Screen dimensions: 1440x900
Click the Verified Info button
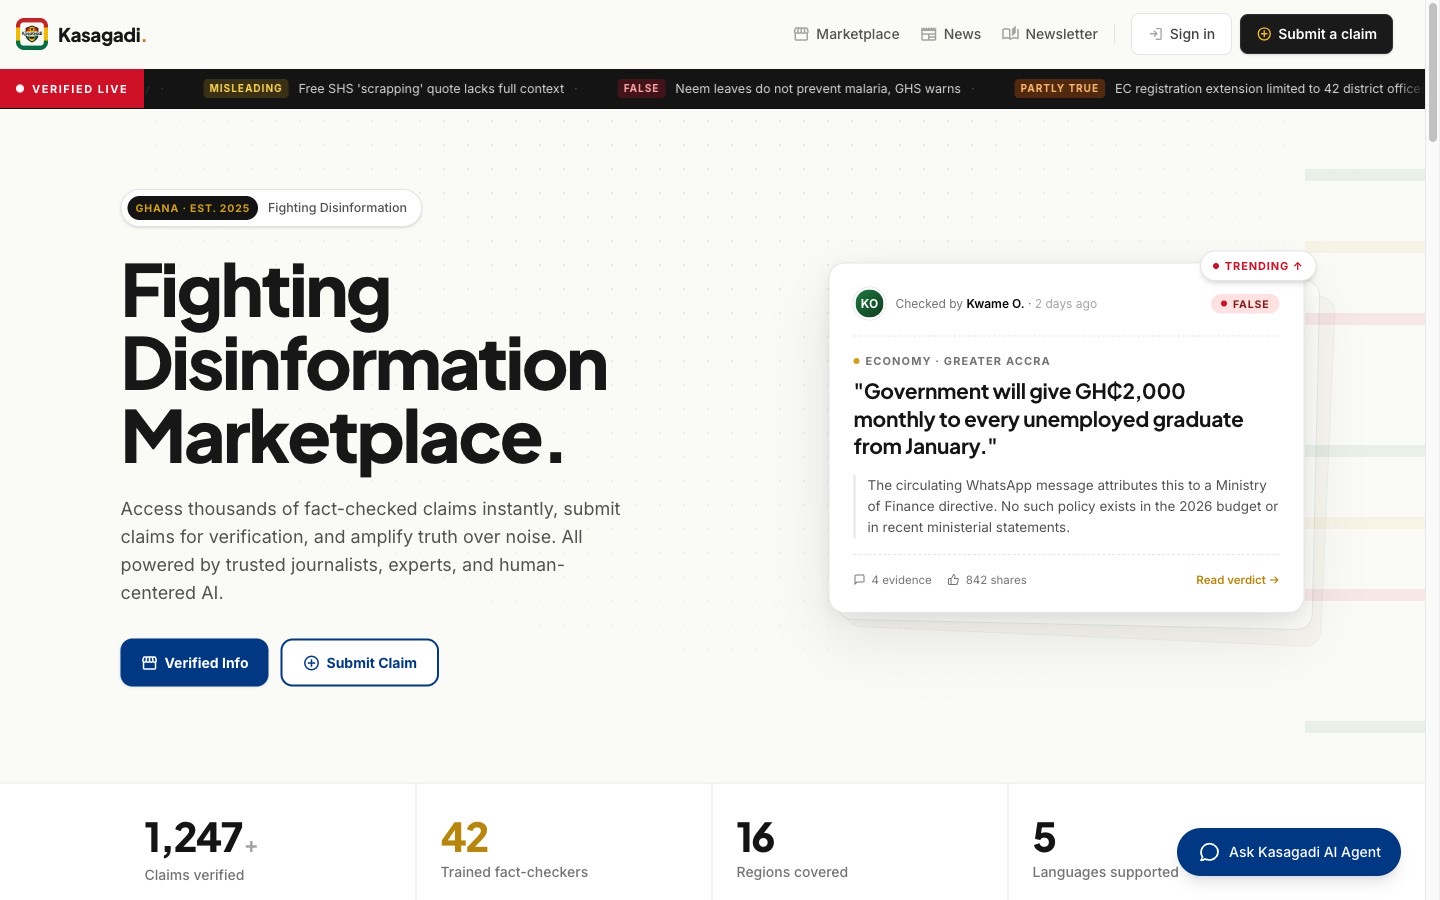click(195, 663)
